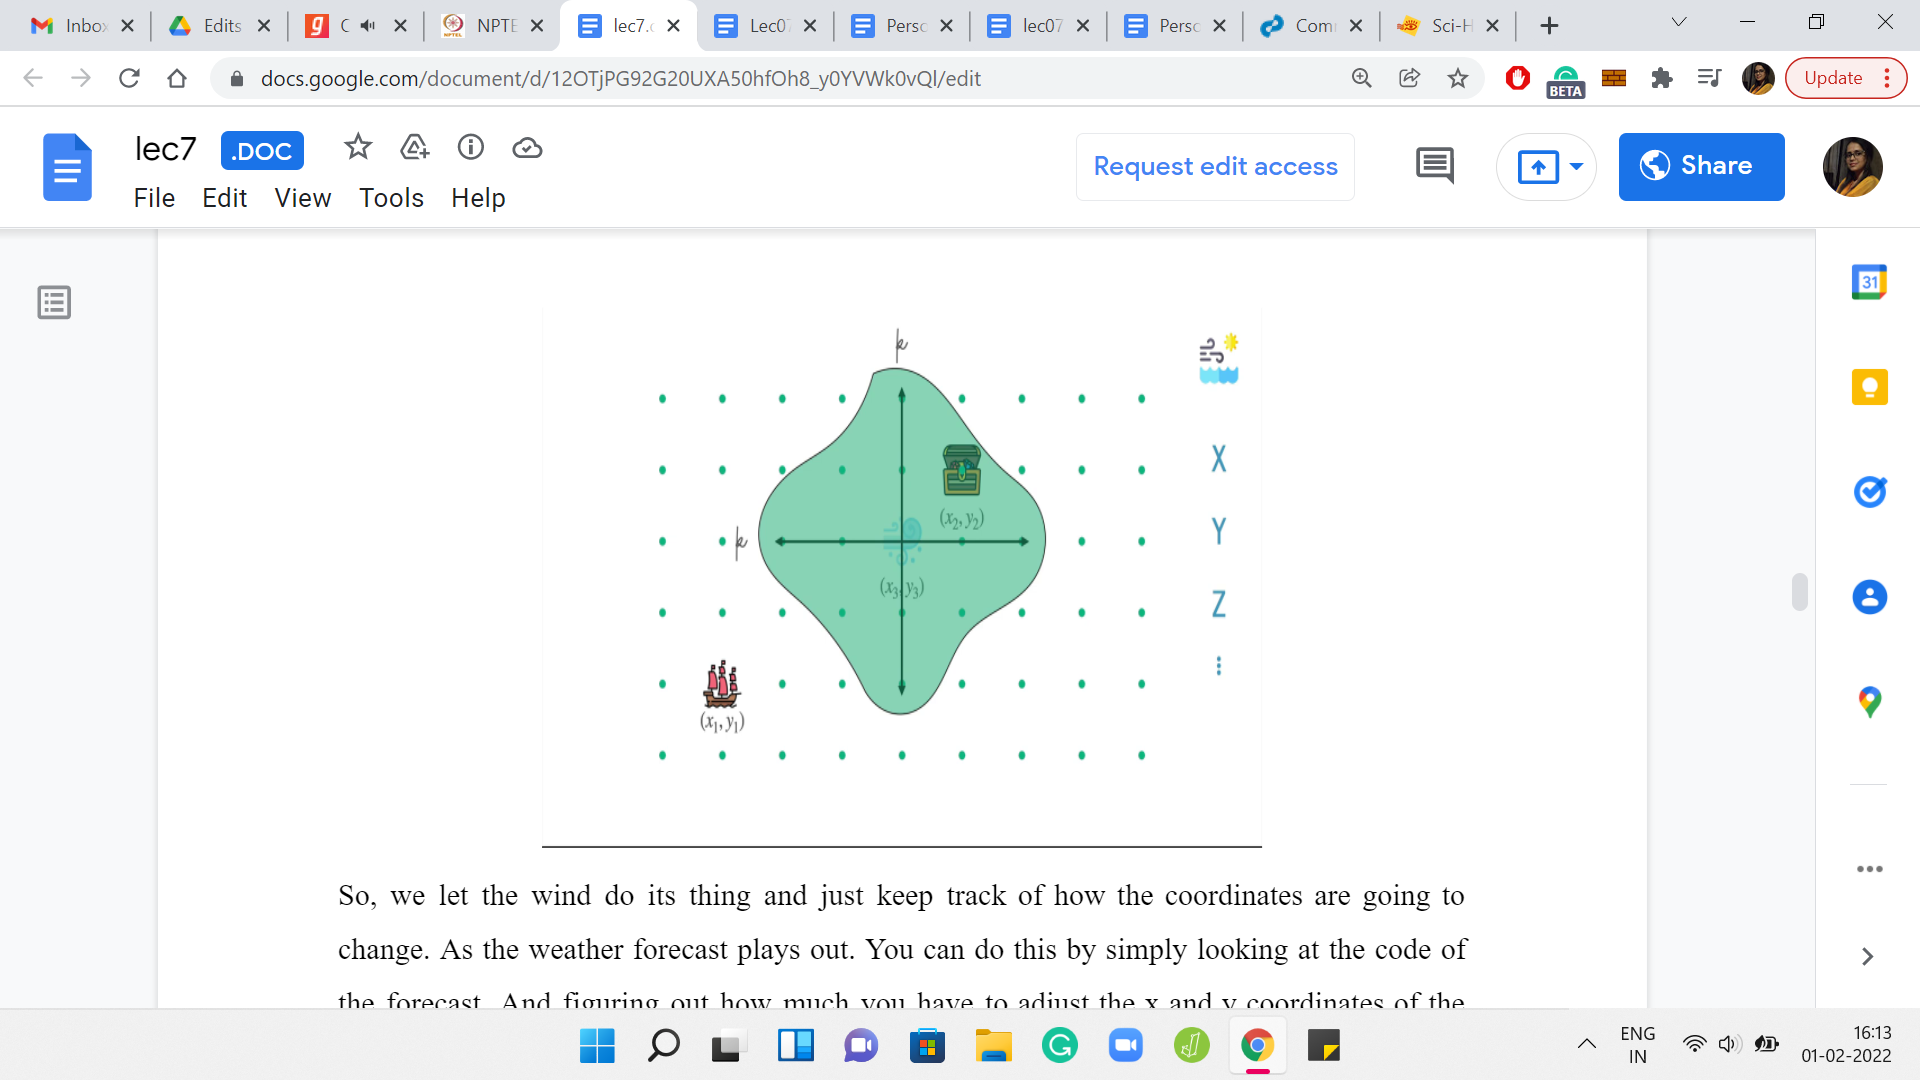
Task: Open Google Keep side panel
Action: (1868, 387)
